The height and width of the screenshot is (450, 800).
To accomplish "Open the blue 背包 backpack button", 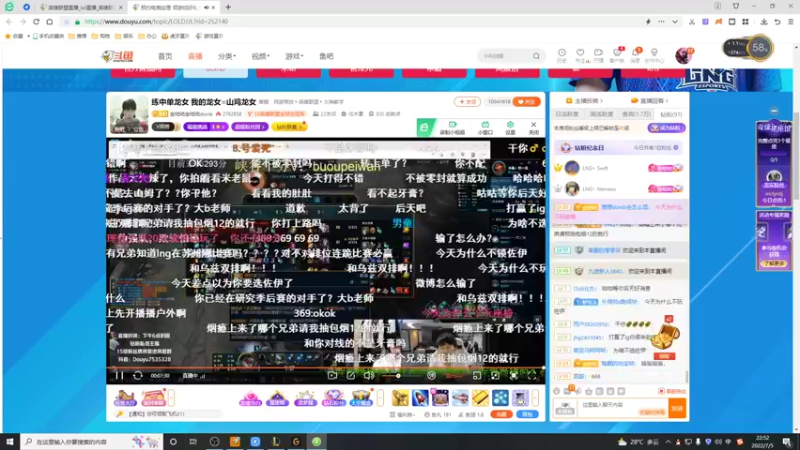I will 527,414.
